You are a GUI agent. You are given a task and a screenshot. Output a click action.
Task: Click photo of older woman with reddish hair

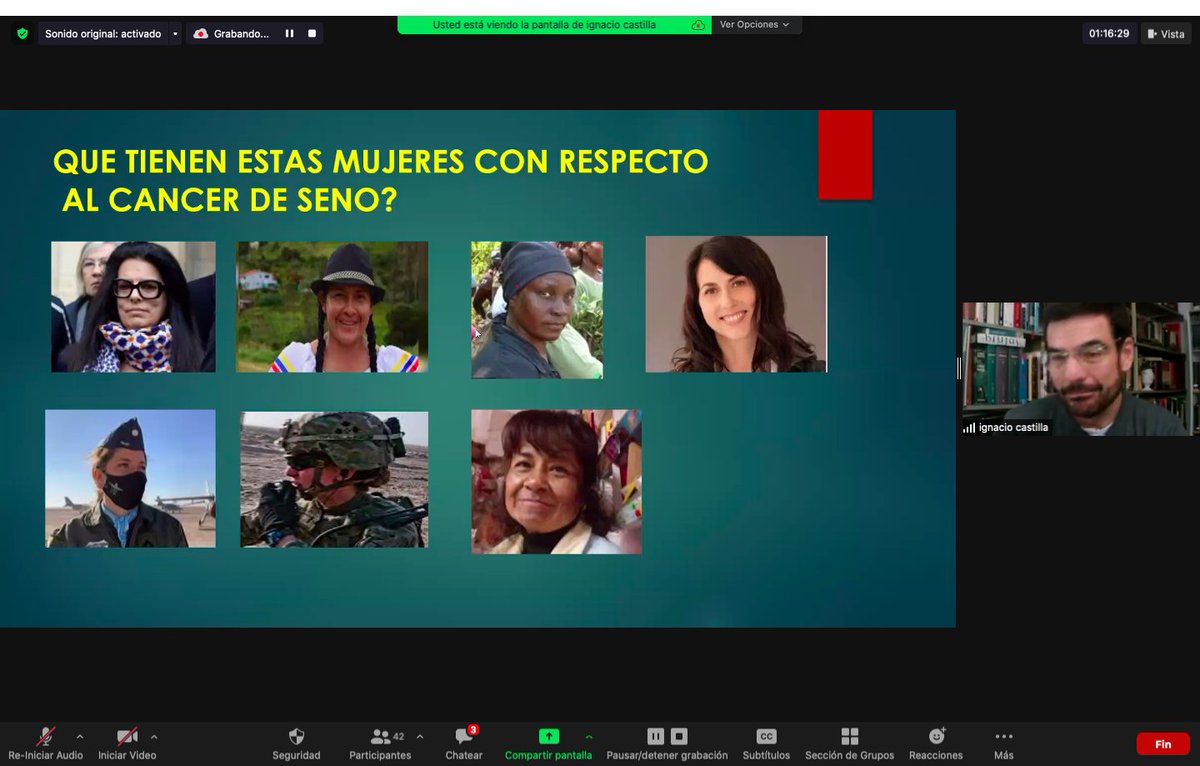point(556,481)
